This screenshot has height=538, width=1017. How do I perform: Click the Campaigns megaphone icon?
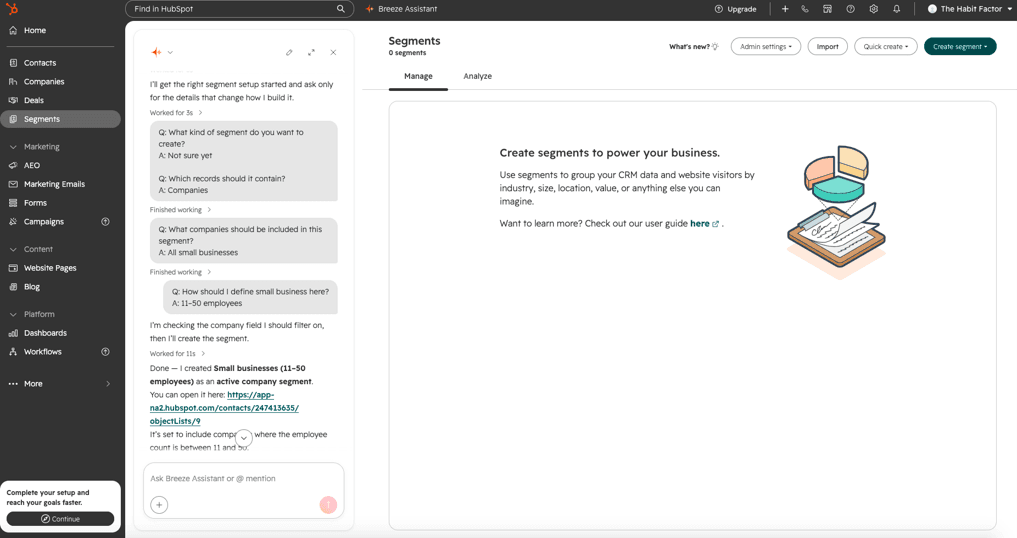point(13,222)
